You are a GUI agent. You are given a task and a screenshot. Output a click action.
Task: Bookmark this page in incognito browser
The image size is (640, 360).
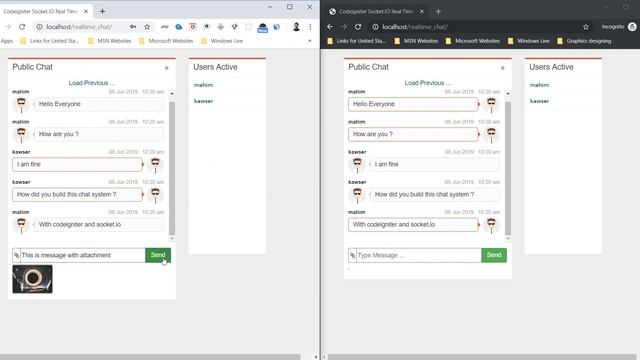click(x=586, y=27)
